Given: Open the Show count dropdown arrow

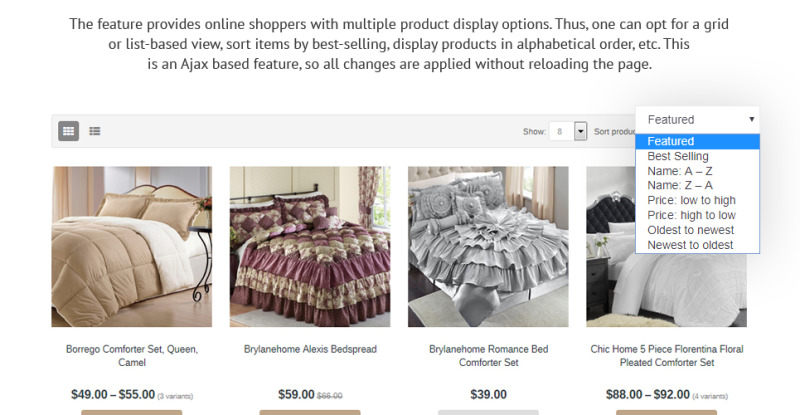Looking at the screenshot, I should click(580, 131).
